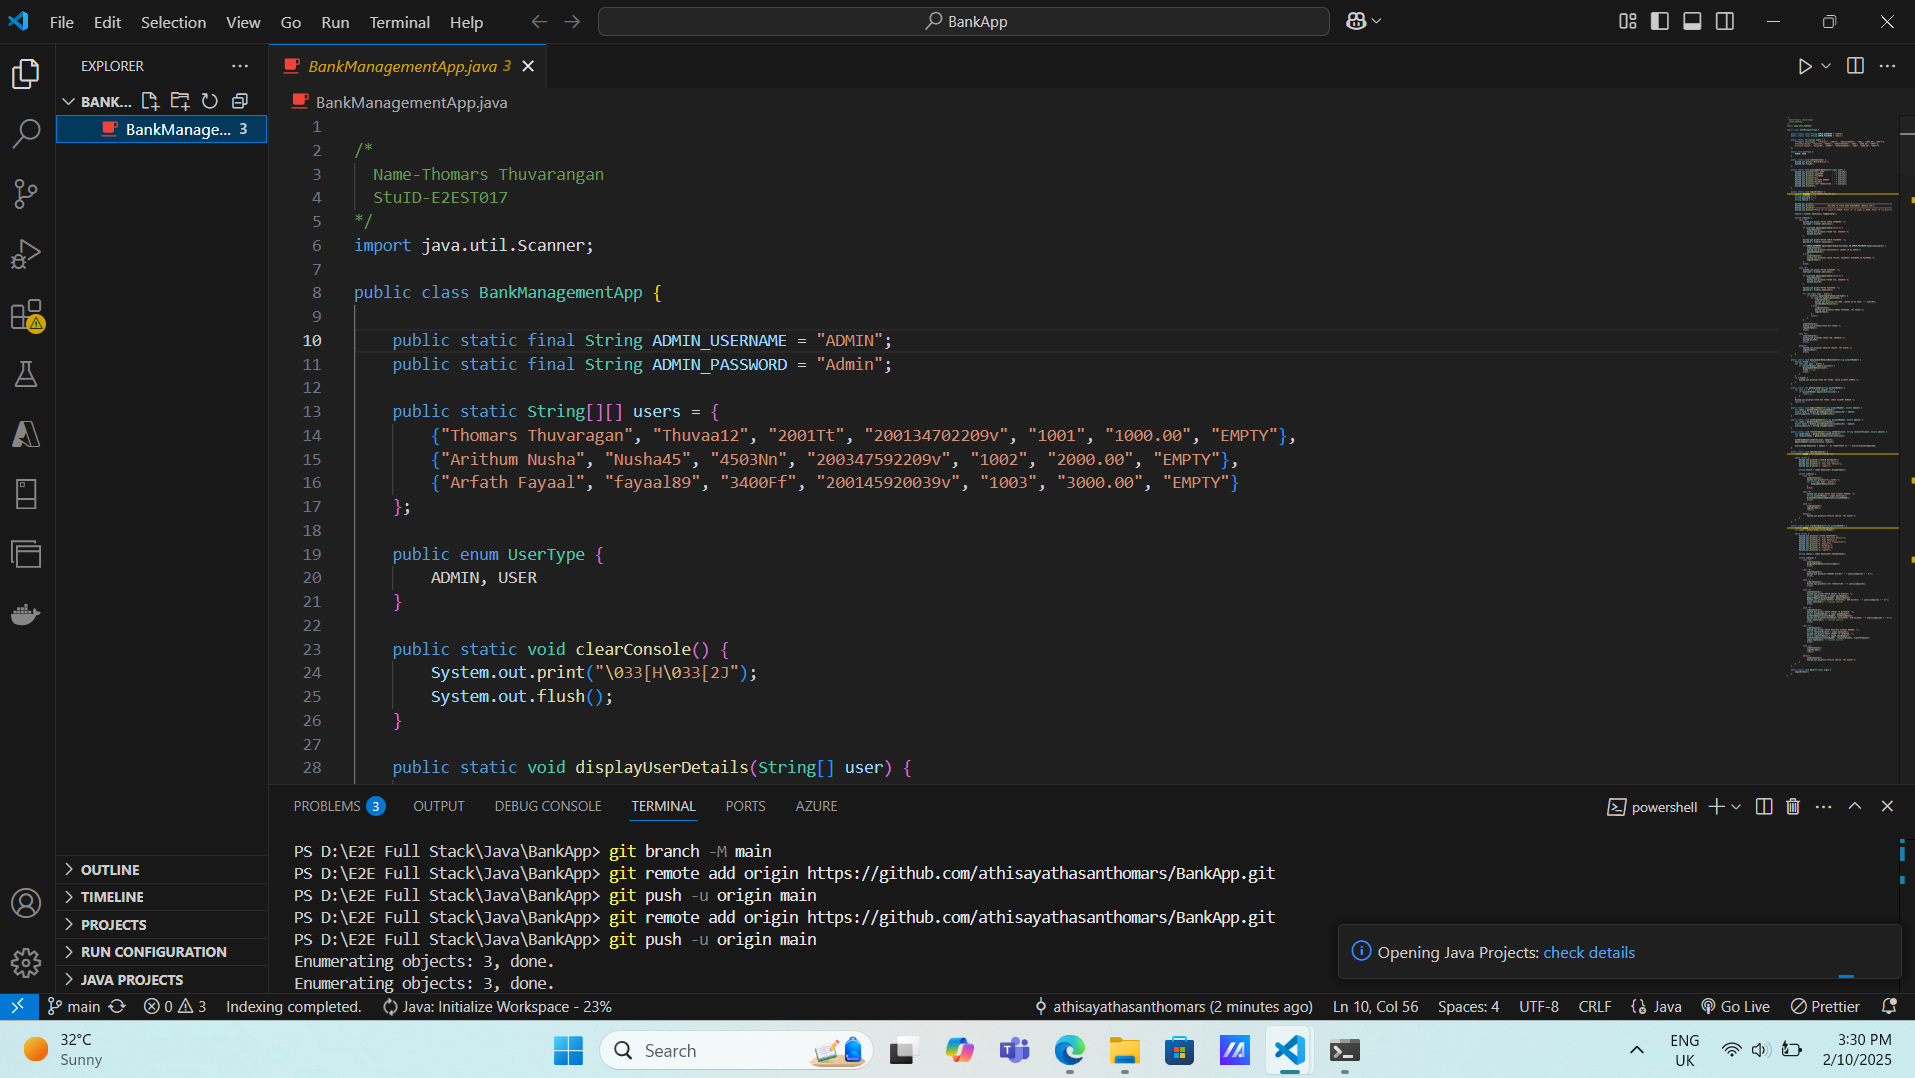Open the Accounts menu icon
The width and height of the screenshot is (1915, 1078).
pos(26,903)
